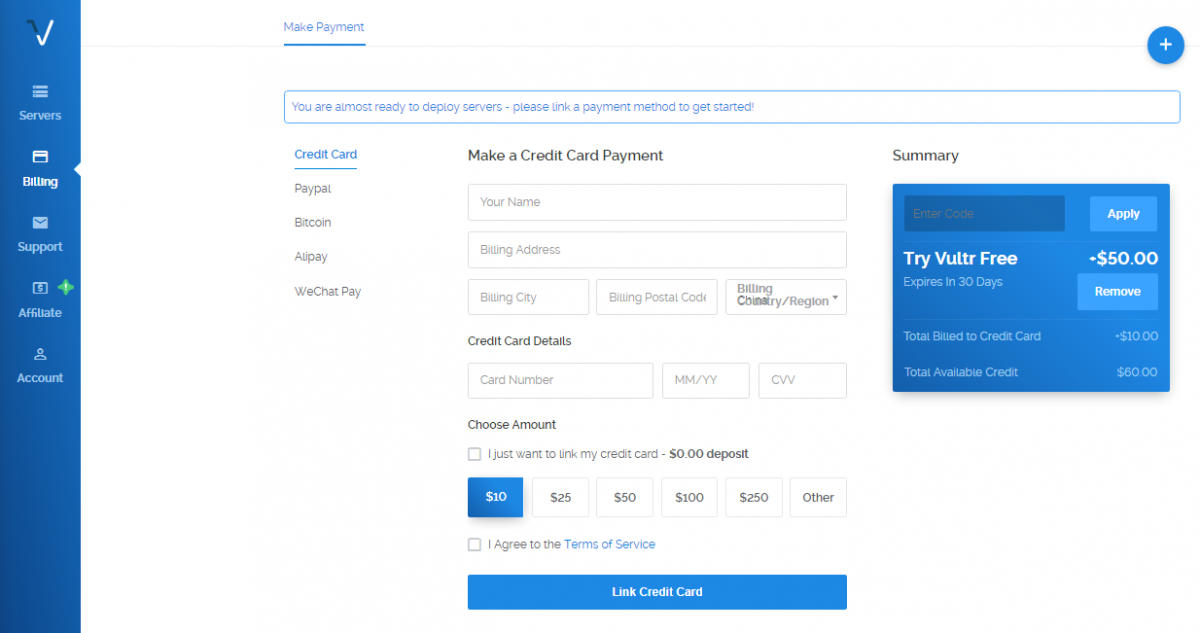Click the Billing City field

click(528, 297)
